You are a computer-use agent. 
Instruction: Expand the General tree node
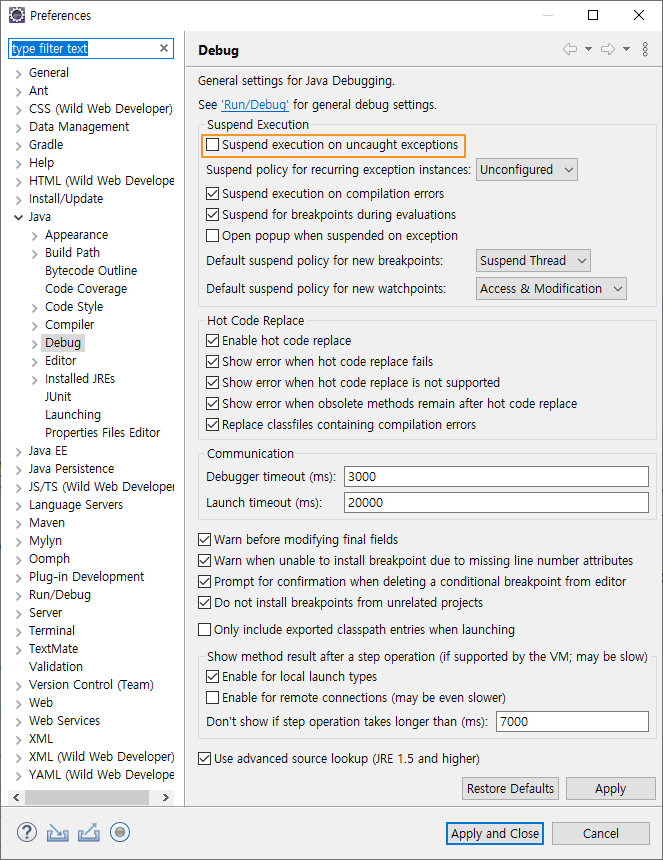pos(18,73)
